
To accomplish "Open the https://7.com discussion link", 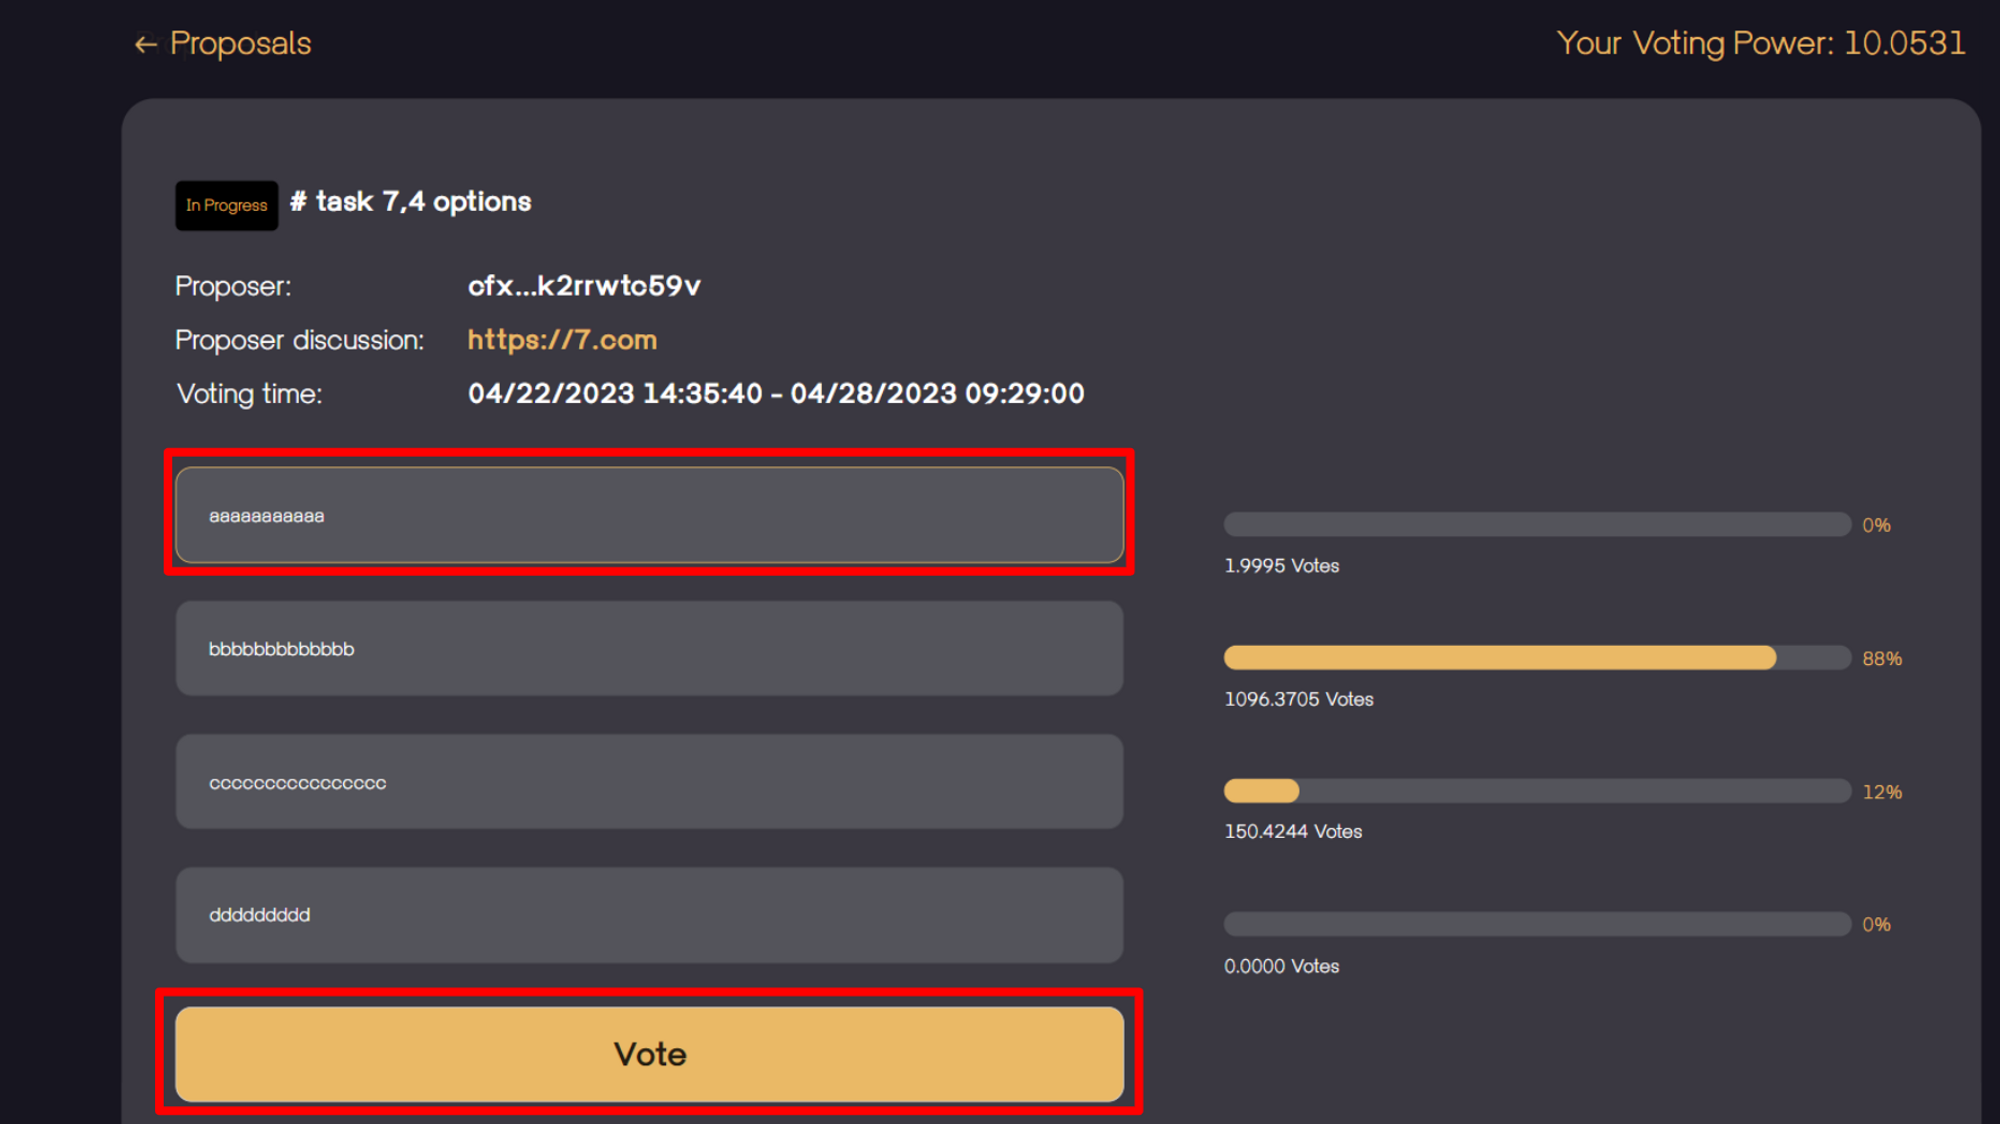I will point(562,340).
